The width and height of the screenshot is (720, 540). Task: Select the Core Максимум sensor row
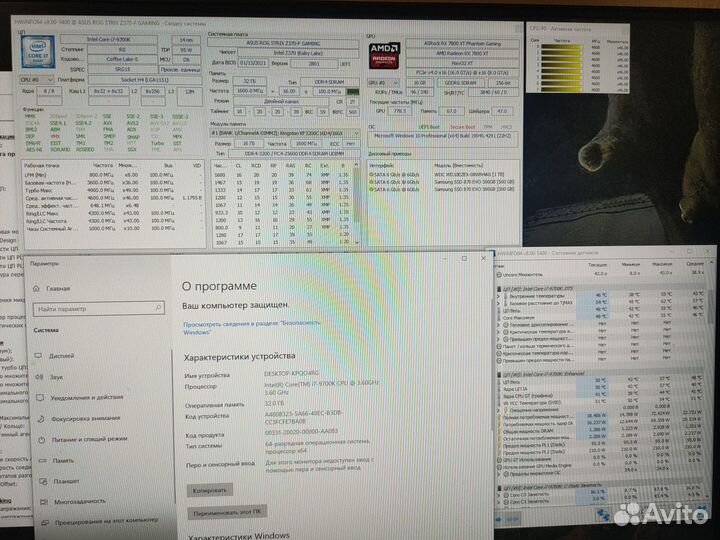point(602,317)
